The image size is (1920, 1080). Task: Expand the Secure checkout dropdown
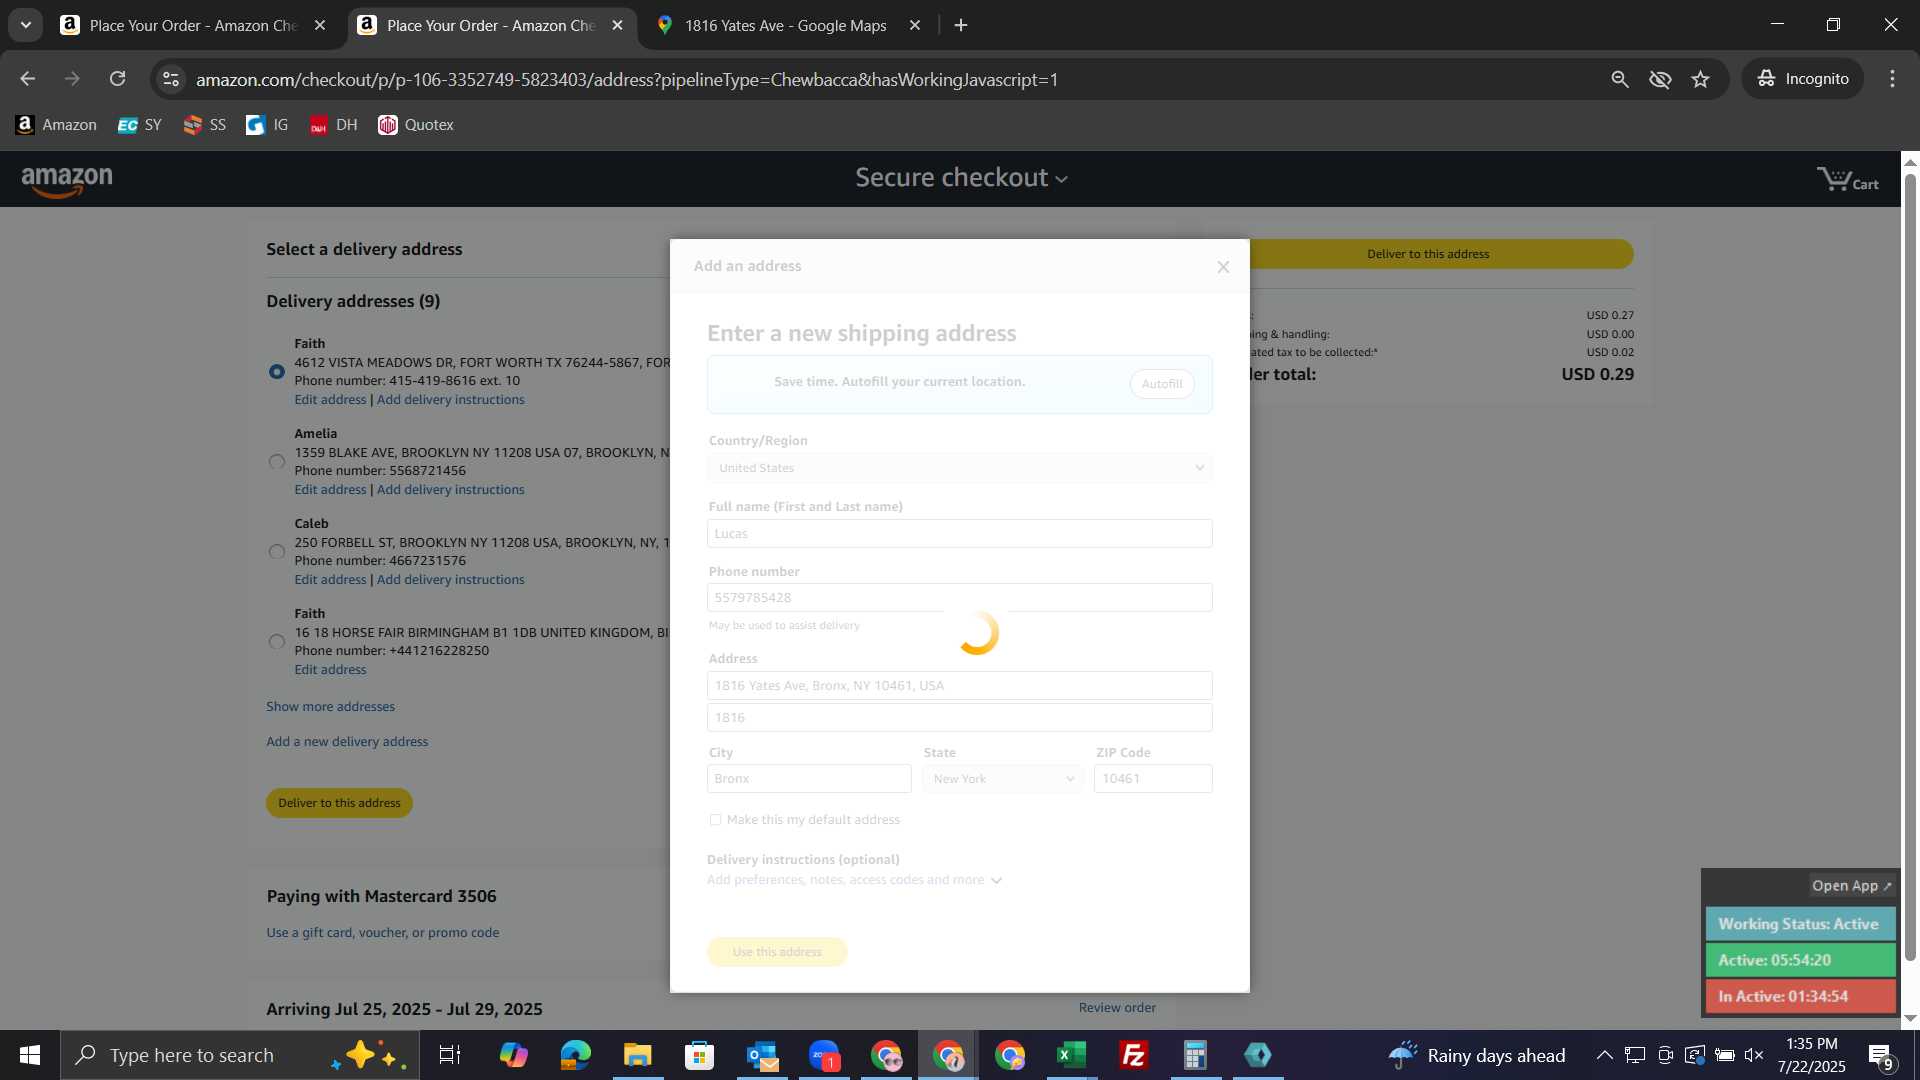[x=961, y=178]
